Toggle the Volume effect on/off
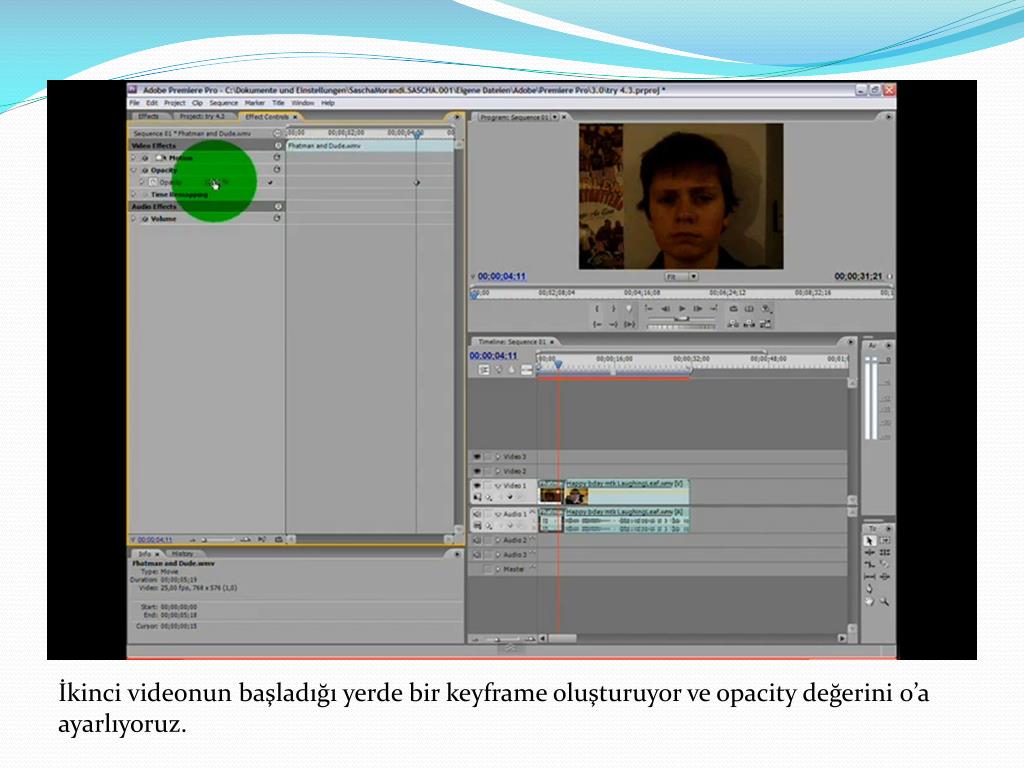Viewport: 1024px width, 768px height. tap(145, 219)
